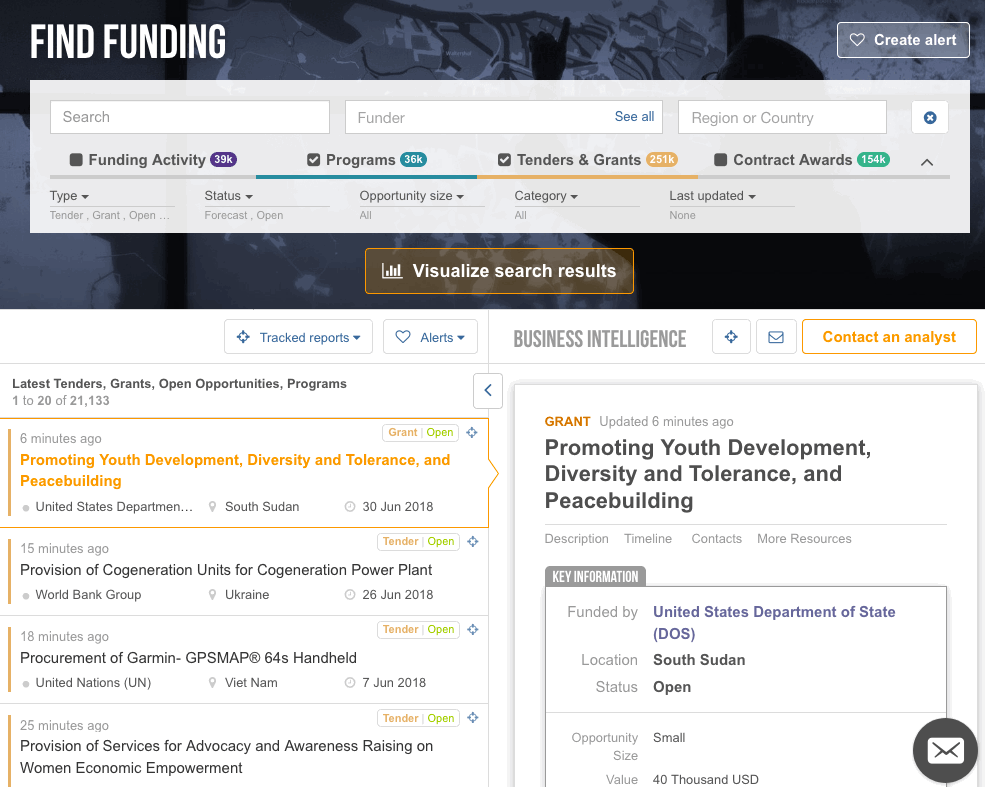Toggle the Funding Activity checkbox
The image size is (985, 787).
[76, 160]
